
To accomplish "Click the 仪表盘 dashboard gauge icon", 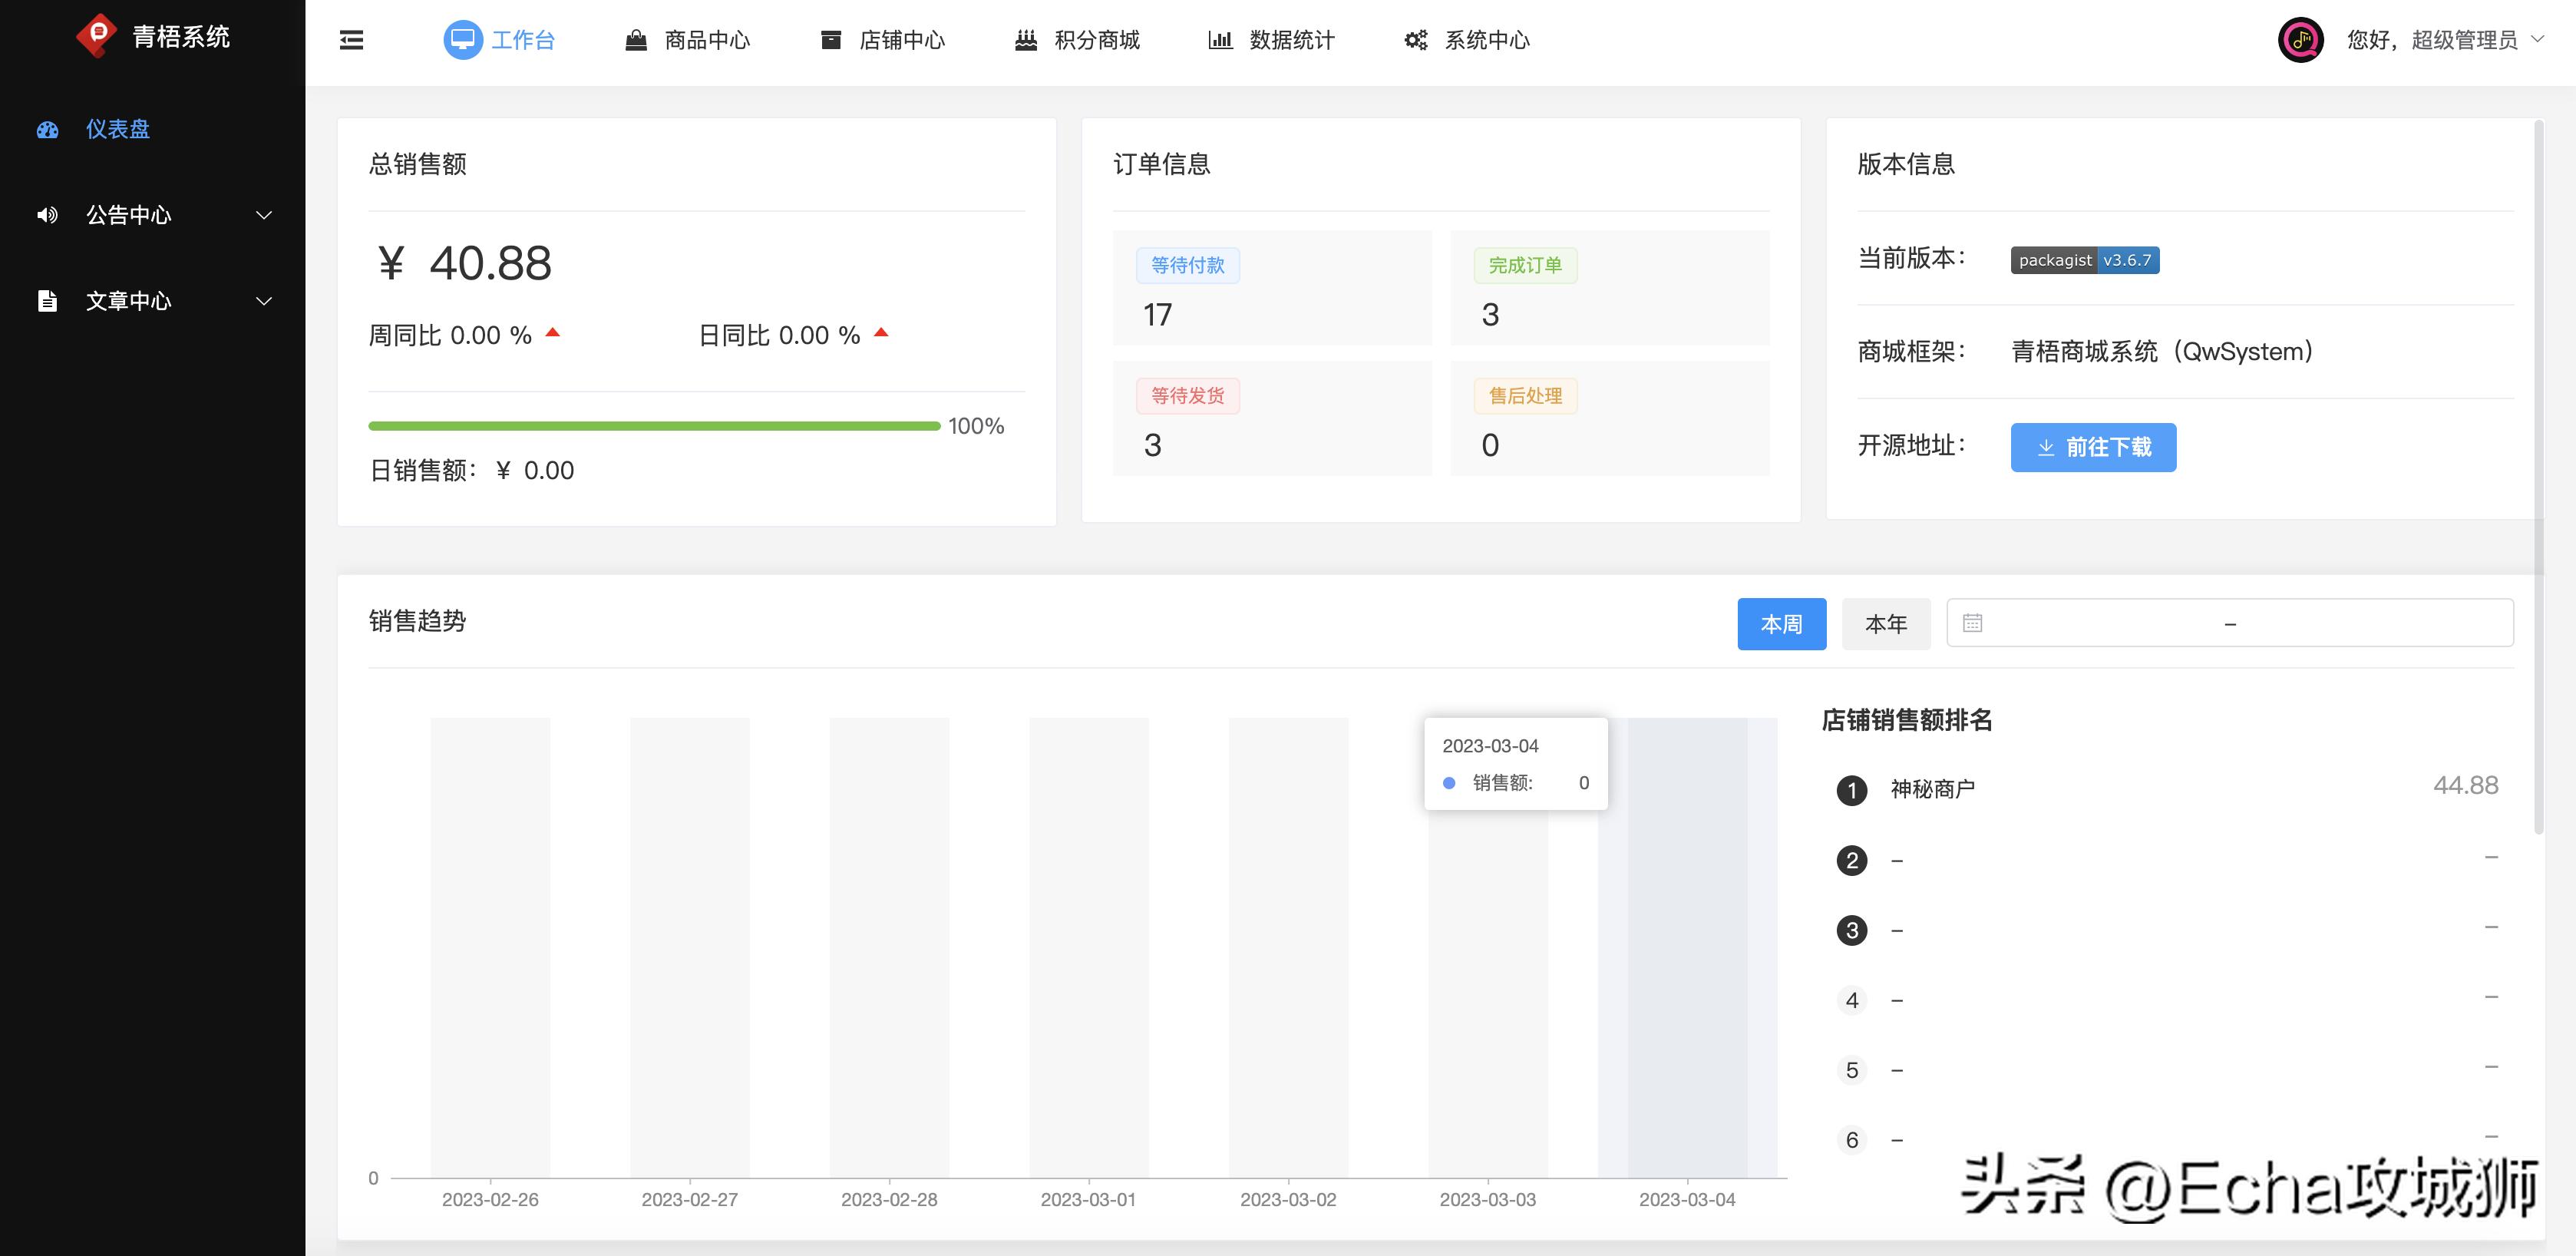I will [47, 130].
